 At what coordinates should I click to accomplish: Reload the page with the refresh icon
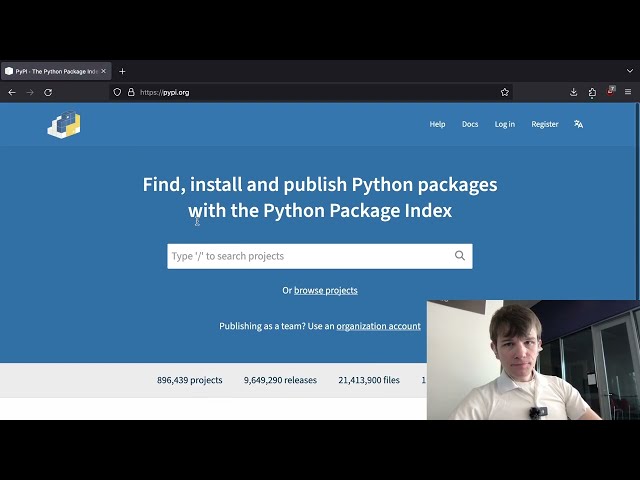[x=48, y=92]
